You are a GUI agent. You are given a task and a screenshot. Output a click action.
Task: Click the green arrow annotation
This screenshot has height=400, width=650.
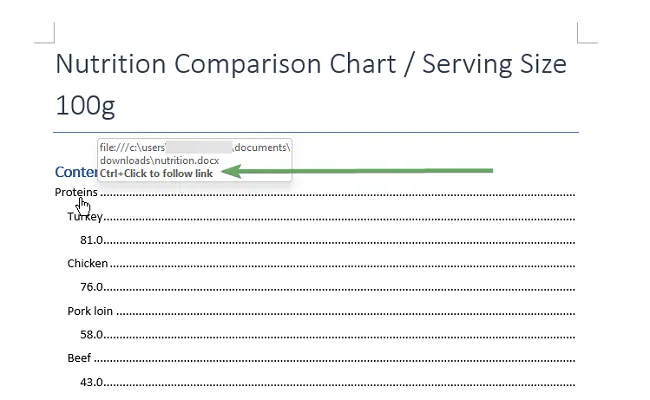357,171
